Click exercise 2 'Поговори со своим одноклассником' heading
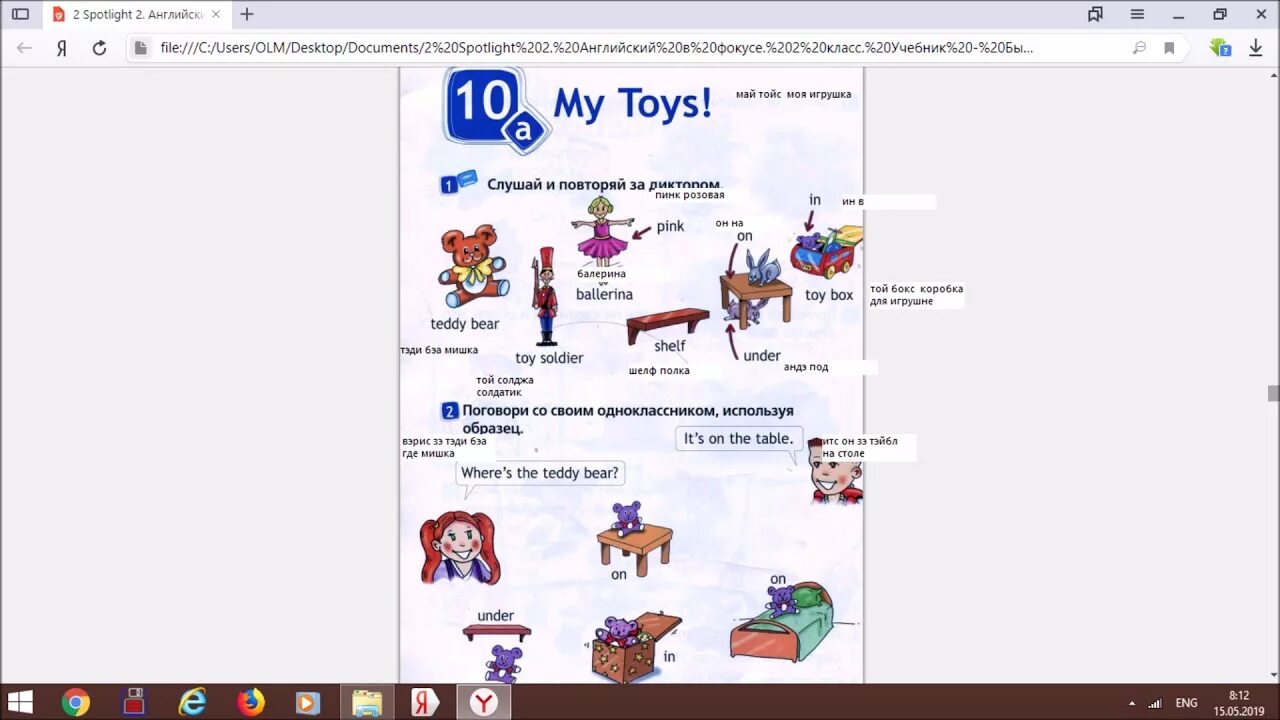 pos(627,419)
